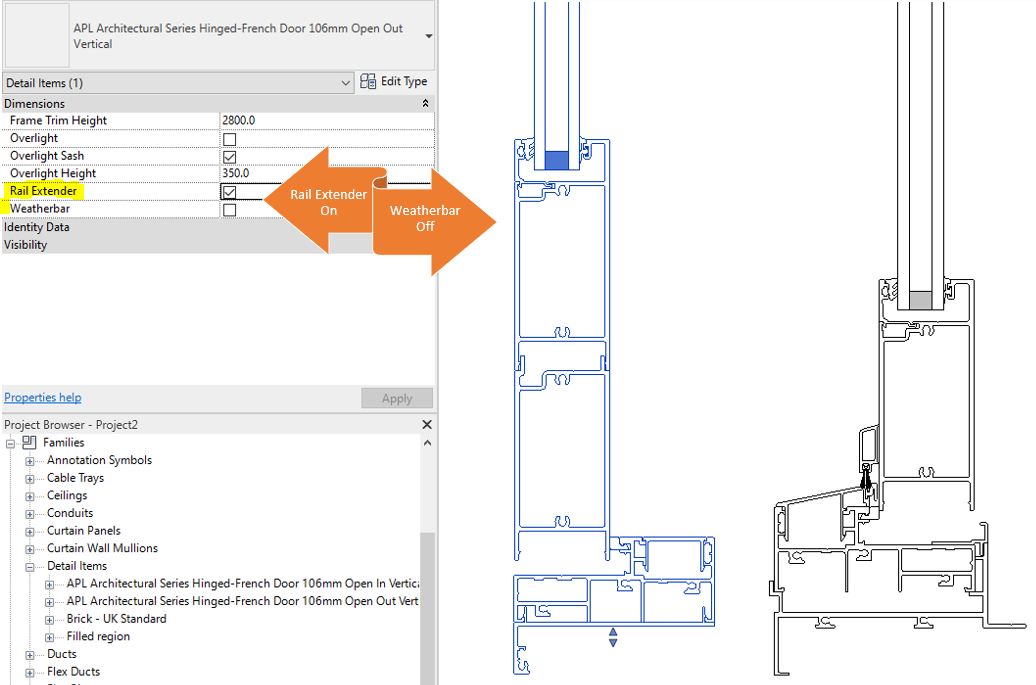Viewport: 1036px width, 685px height.
Task: Select the Conduits tree item
Action: coord(70,513)
